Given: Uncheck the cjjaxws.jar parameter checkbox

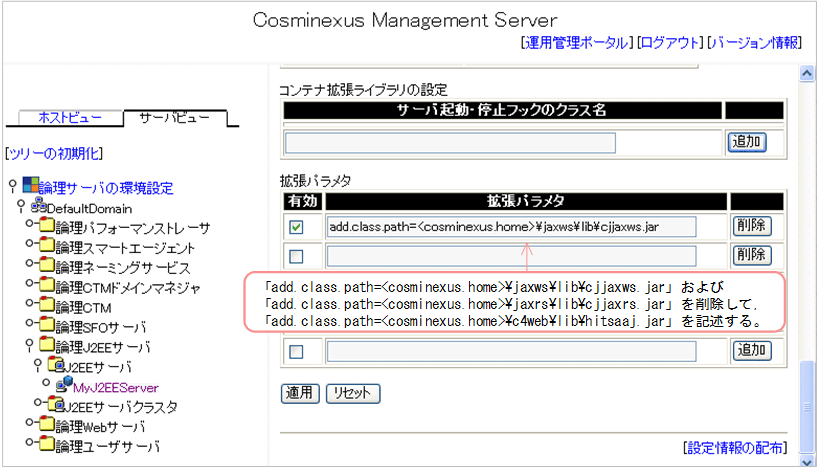Looking at the screenshot, I should [296, 227].
